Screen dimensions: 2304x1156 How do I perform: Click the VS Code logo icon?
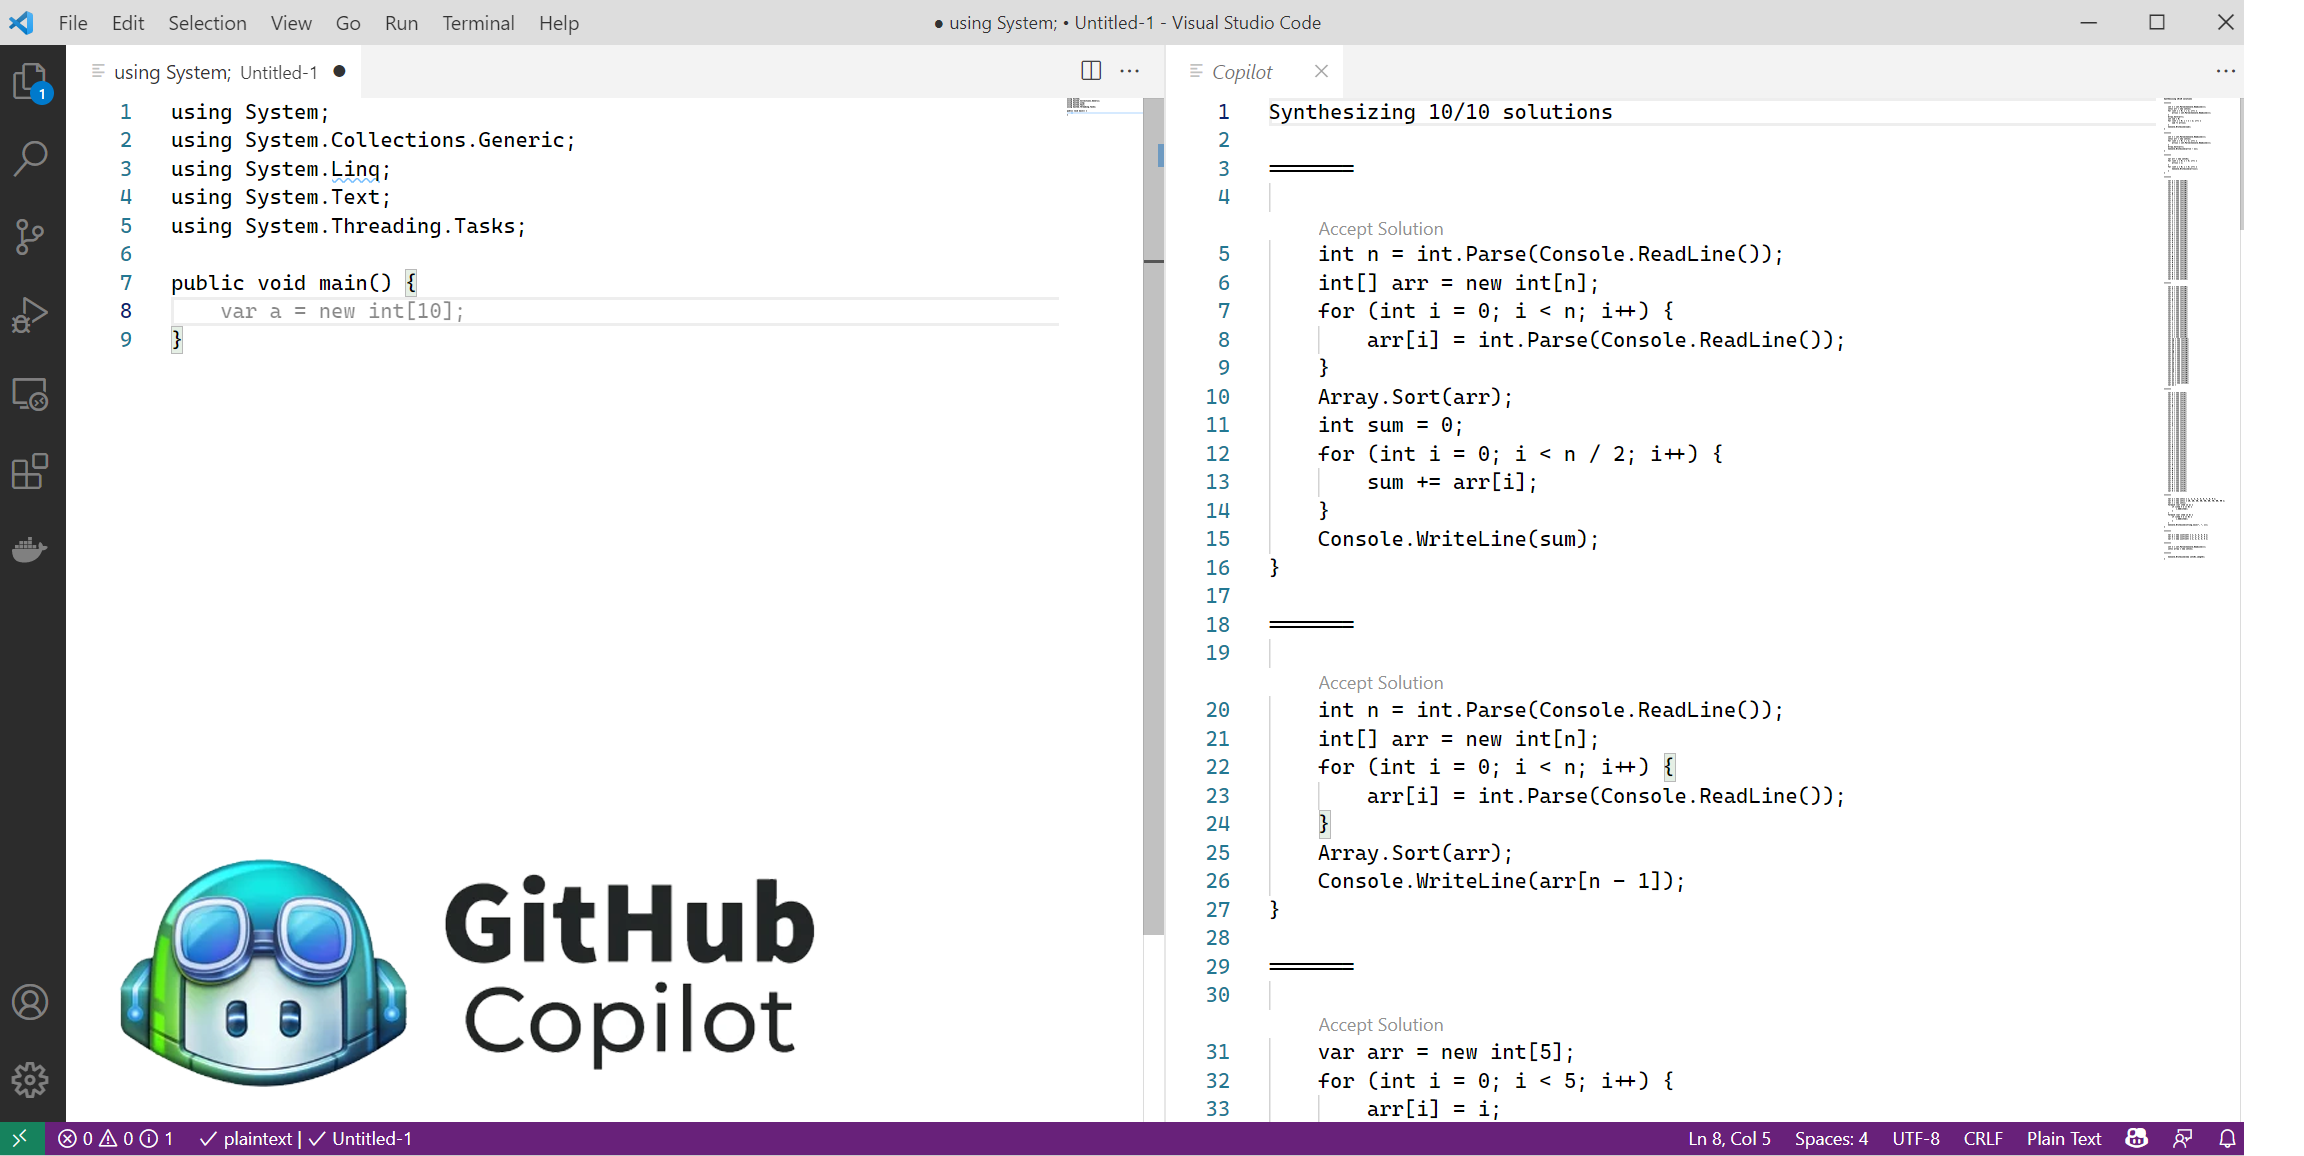click(x=21, y=22)
